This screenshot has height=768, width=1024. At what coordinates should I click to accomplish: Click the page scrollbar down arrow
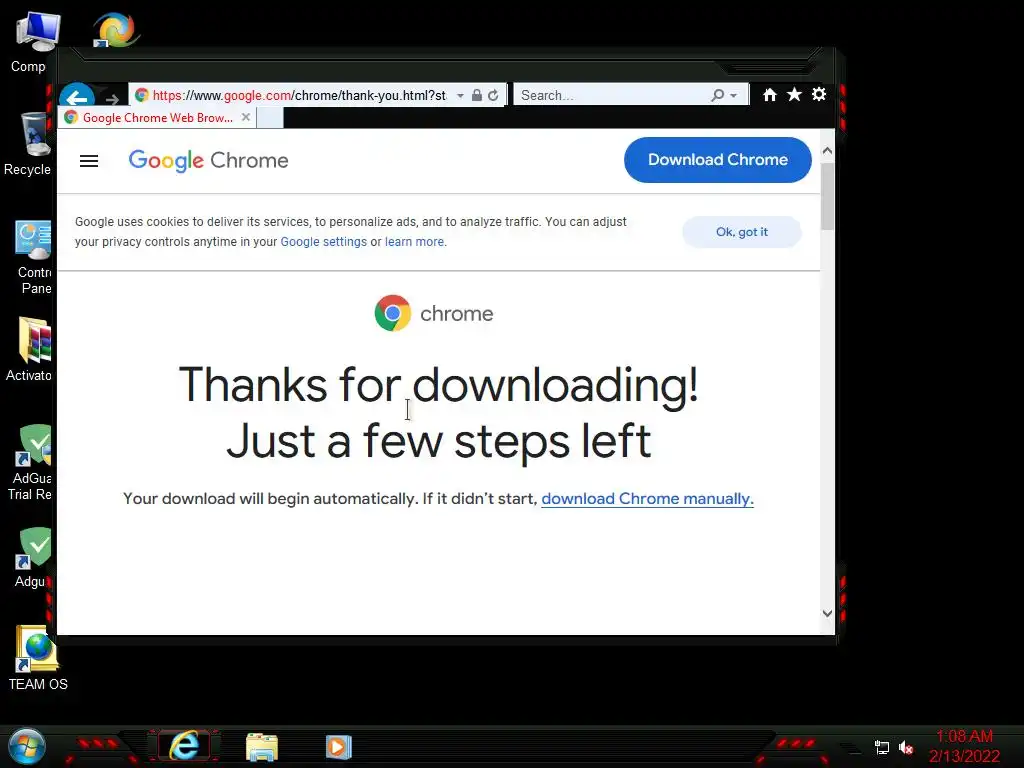[x=827, y=613]
